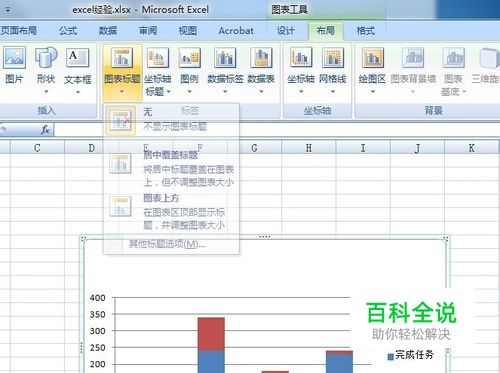Select the blue segment under tallest bar

click(211, 362)
